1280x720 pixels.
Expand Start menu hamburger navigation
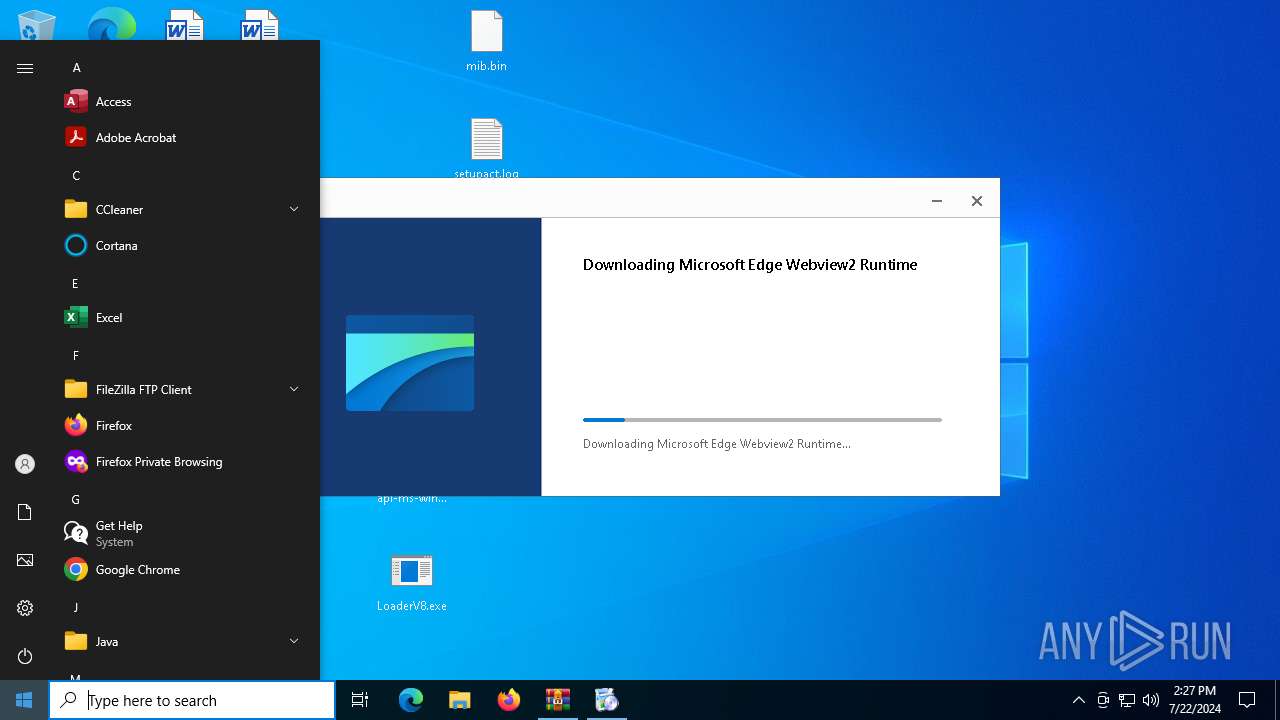click(x=25, y=68)
